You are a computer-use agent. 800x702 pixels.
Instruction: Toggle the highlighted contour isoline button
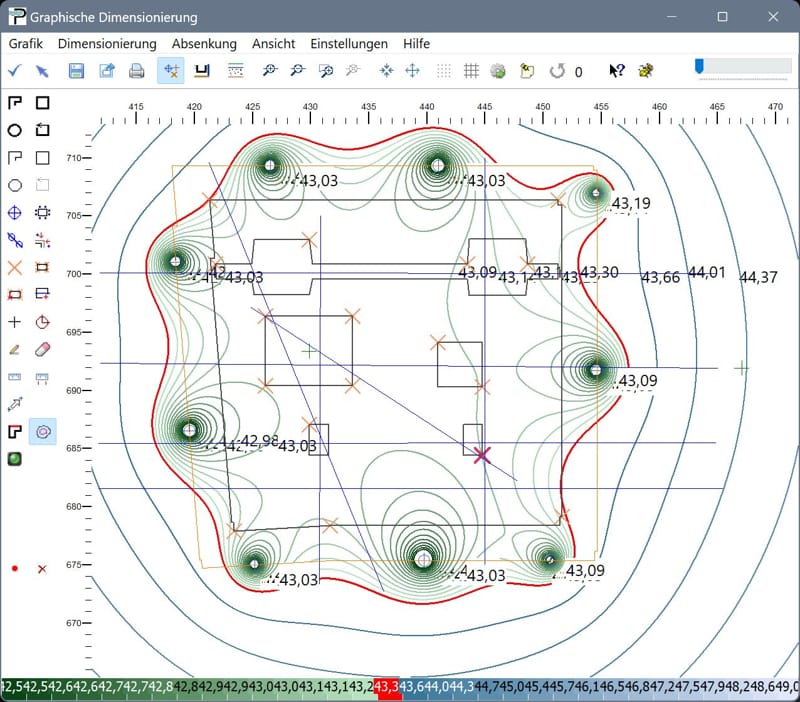[43, 432]
